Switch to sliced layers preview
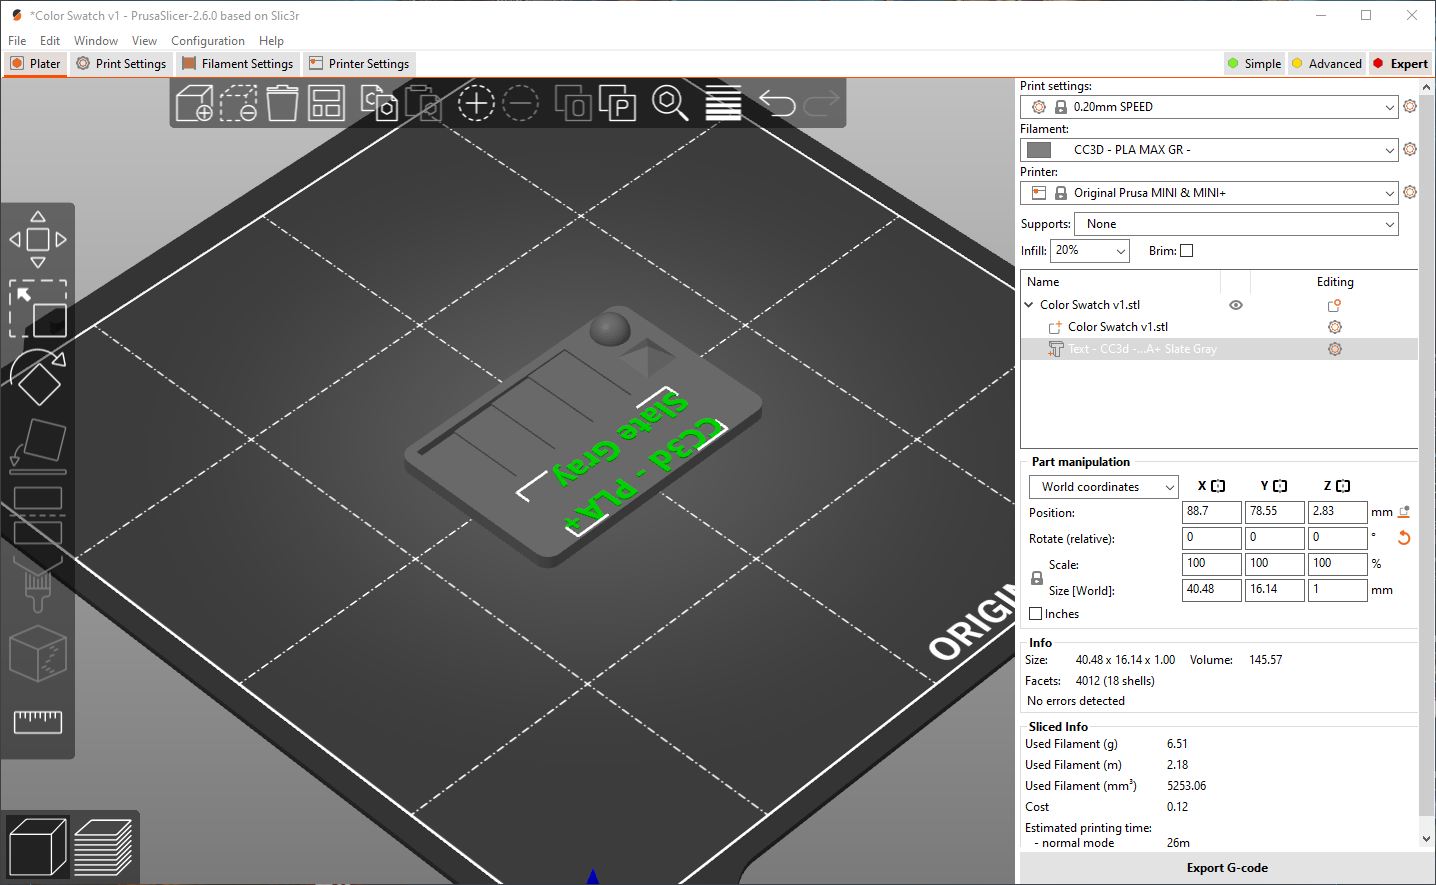Viewport: 1436px width, 885px height. (x=103, y=847)
